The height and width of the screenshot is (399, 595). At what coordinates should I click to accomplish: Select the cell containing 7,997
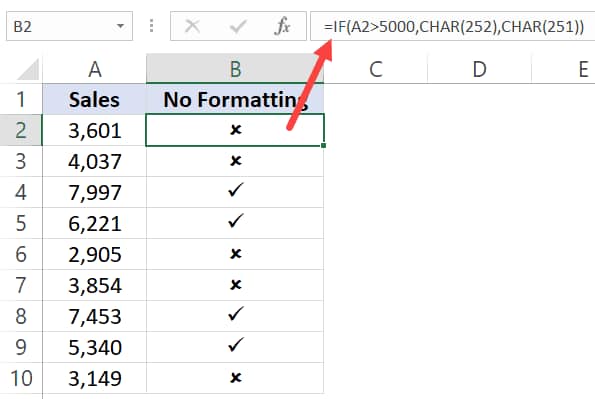pos(94,192)
